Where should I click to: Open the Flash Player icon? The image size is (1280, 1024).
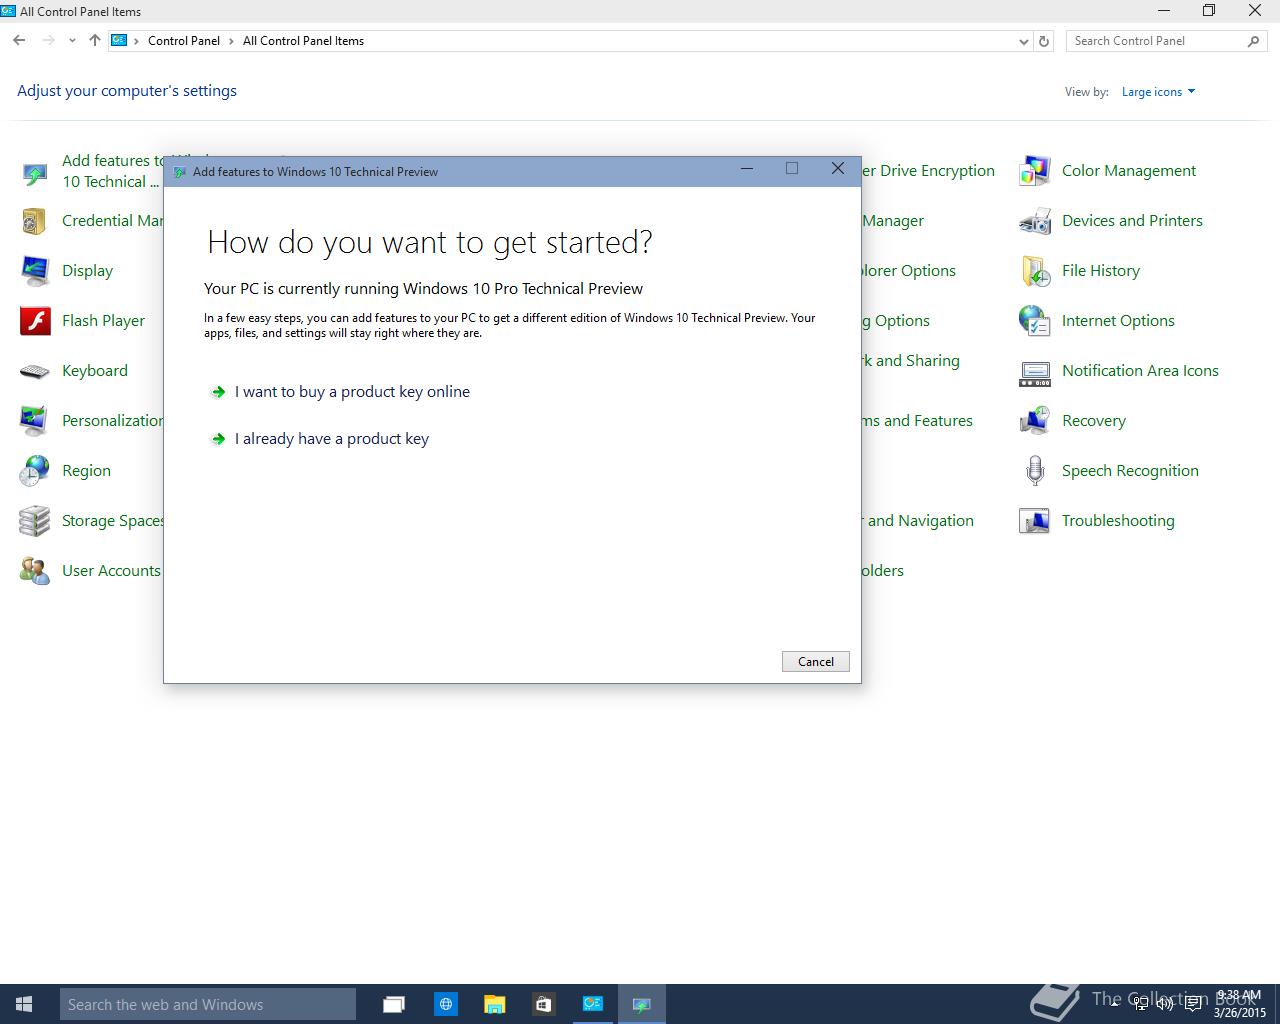[34, 321]
